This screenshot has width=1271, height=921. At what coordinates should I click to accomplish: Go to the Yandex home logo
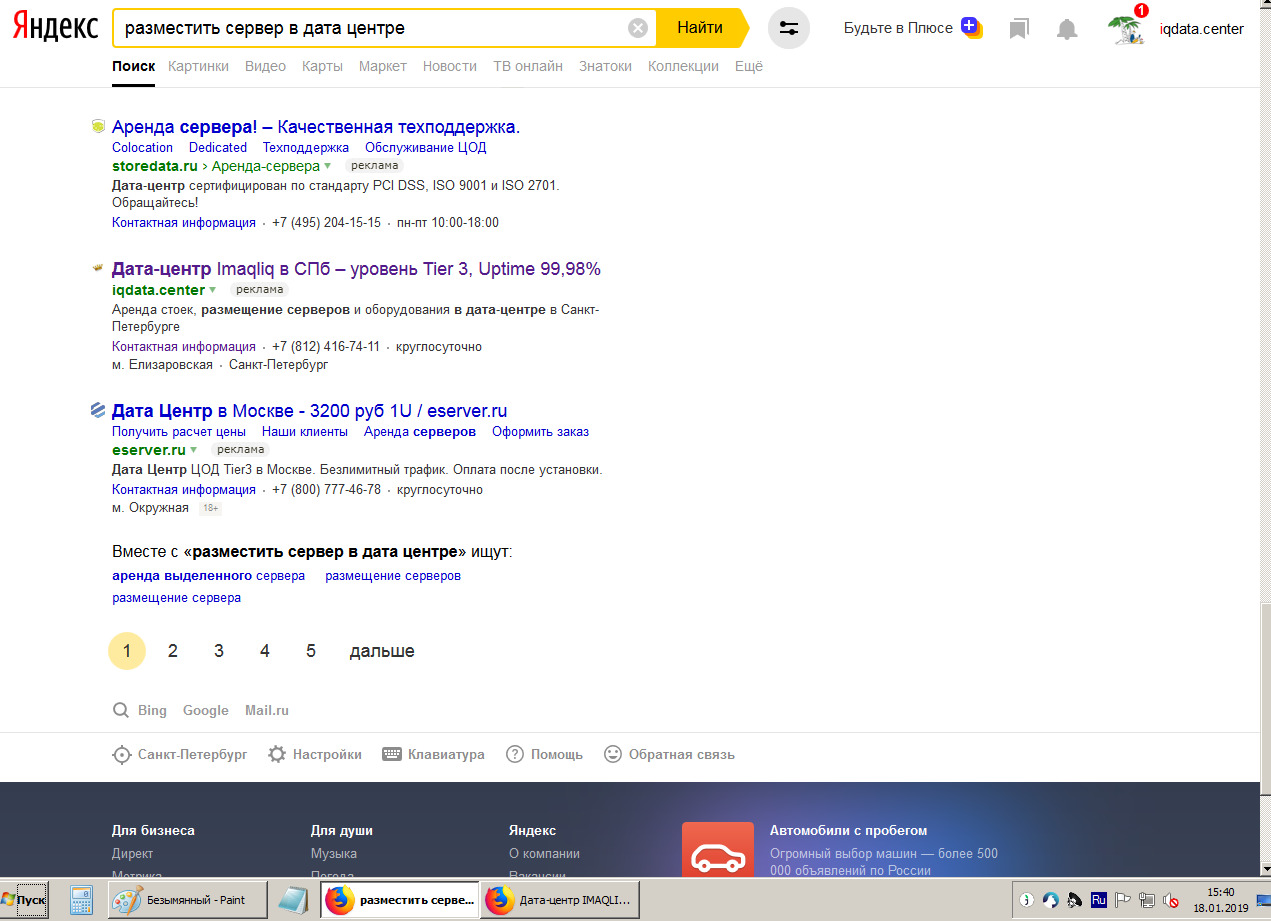(x=55, y=28)
